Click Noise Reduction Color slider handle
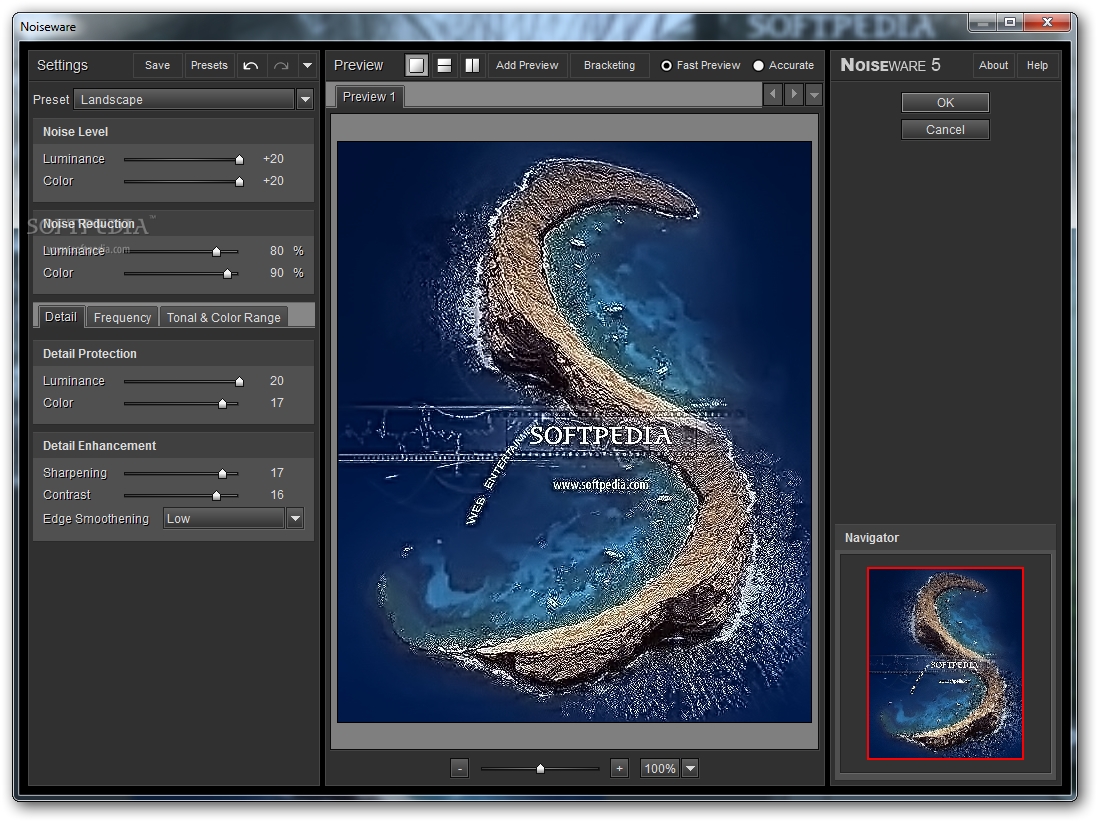Screen dimensions: 1098x822 click(x=228, y=273)
